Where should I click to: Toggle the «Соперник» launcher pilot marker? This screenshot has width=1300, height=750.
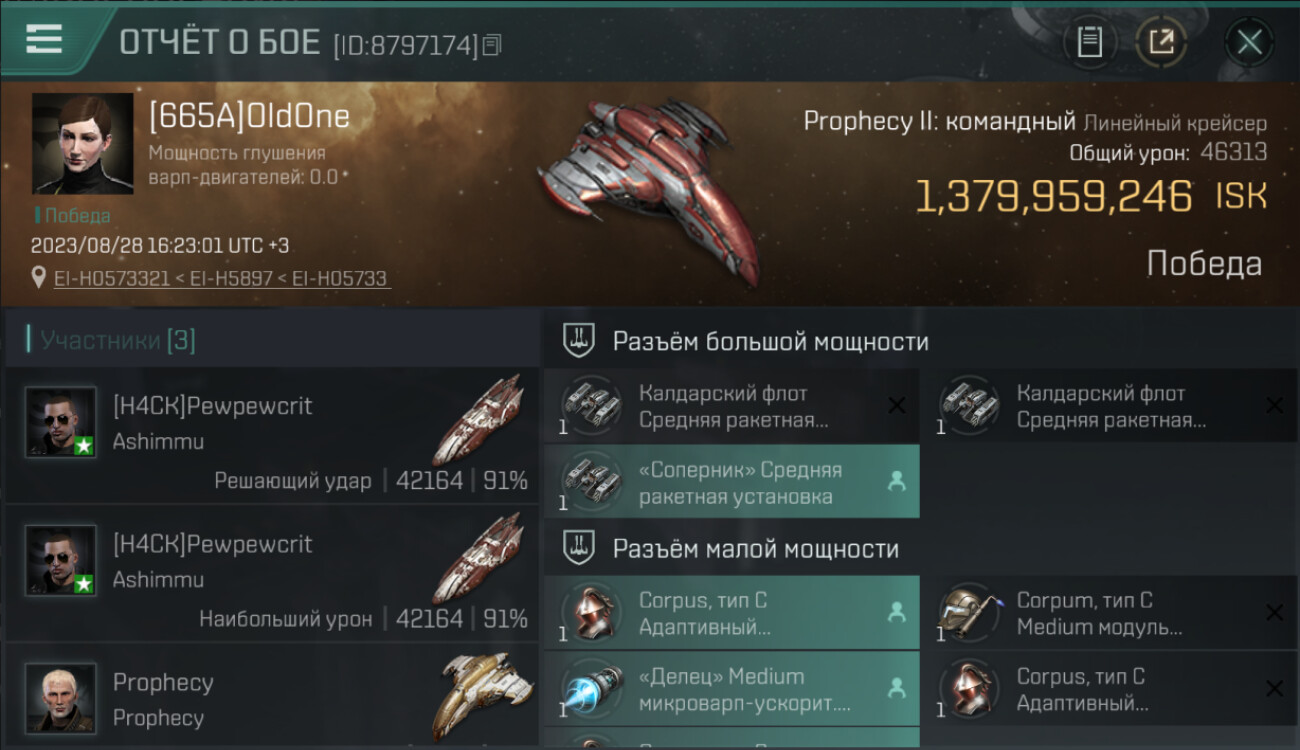pos(896,482)
